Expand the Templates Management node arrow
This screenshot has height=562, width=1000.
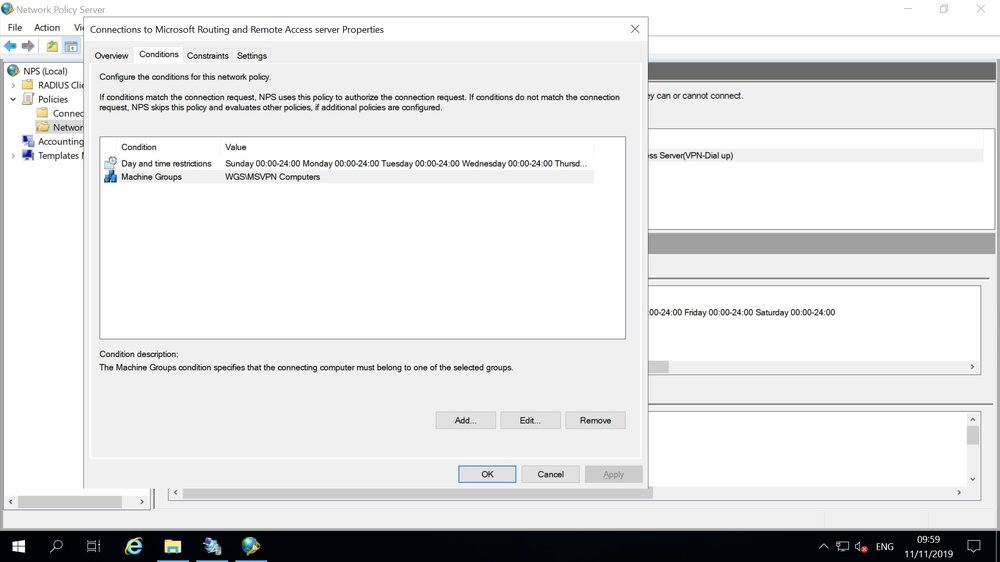pyautogui.click(x=13, y=155)
